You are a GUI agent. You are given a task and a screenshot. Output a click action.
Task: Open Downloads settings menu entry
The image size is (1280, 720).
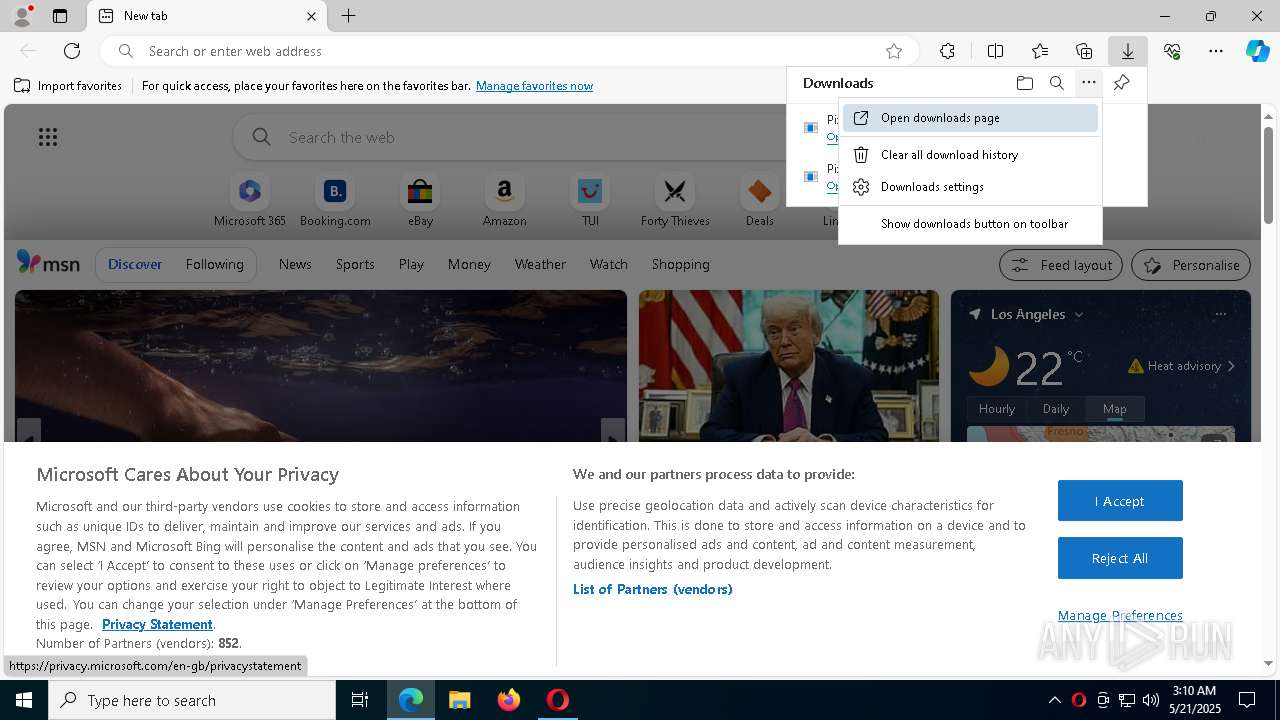(970, 187)
